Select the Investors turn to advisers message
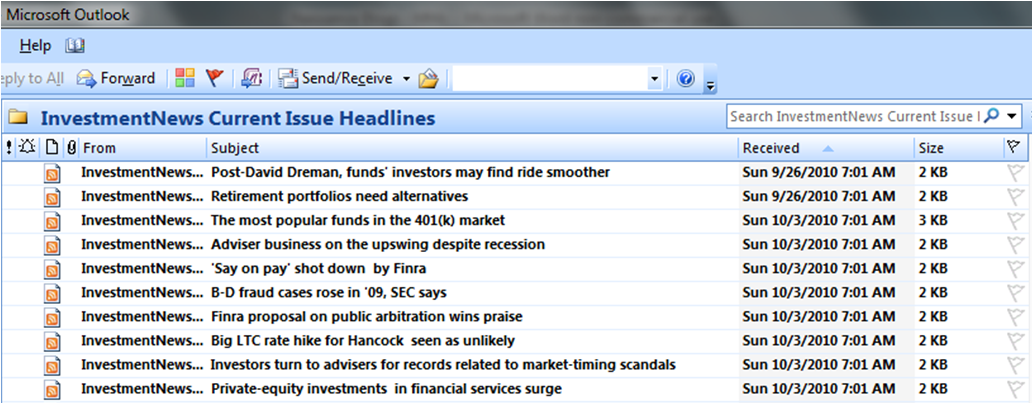Viewport: 1033px width, 404px height. tap(514, 365)
